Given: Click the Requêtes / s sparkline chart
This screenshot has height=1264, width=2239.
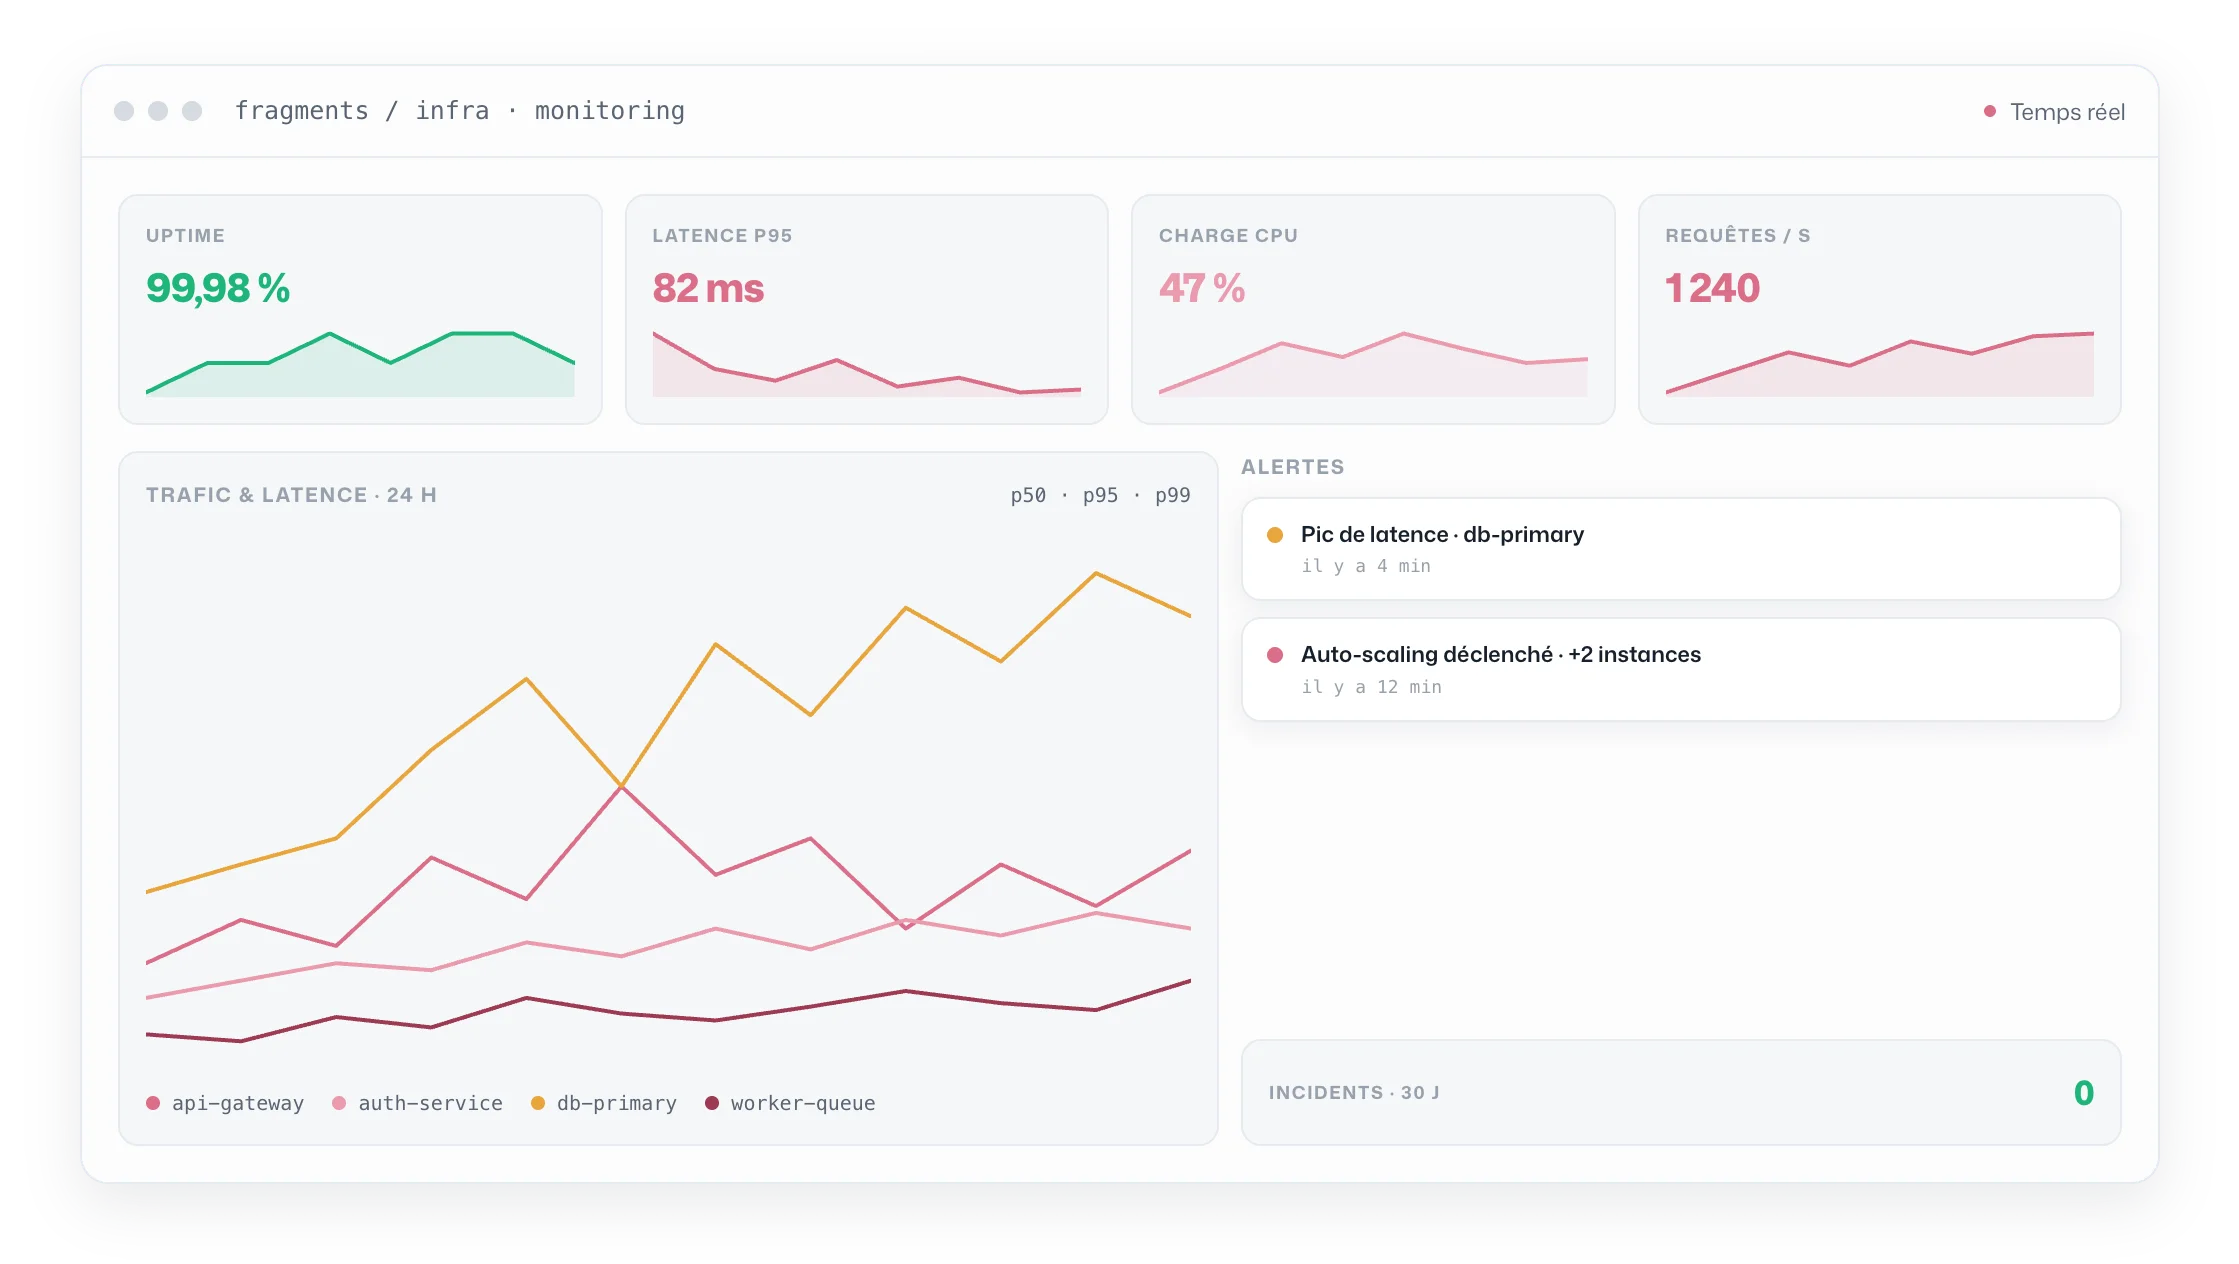Looking at the screenshot, I should [x=1879, y=364].
